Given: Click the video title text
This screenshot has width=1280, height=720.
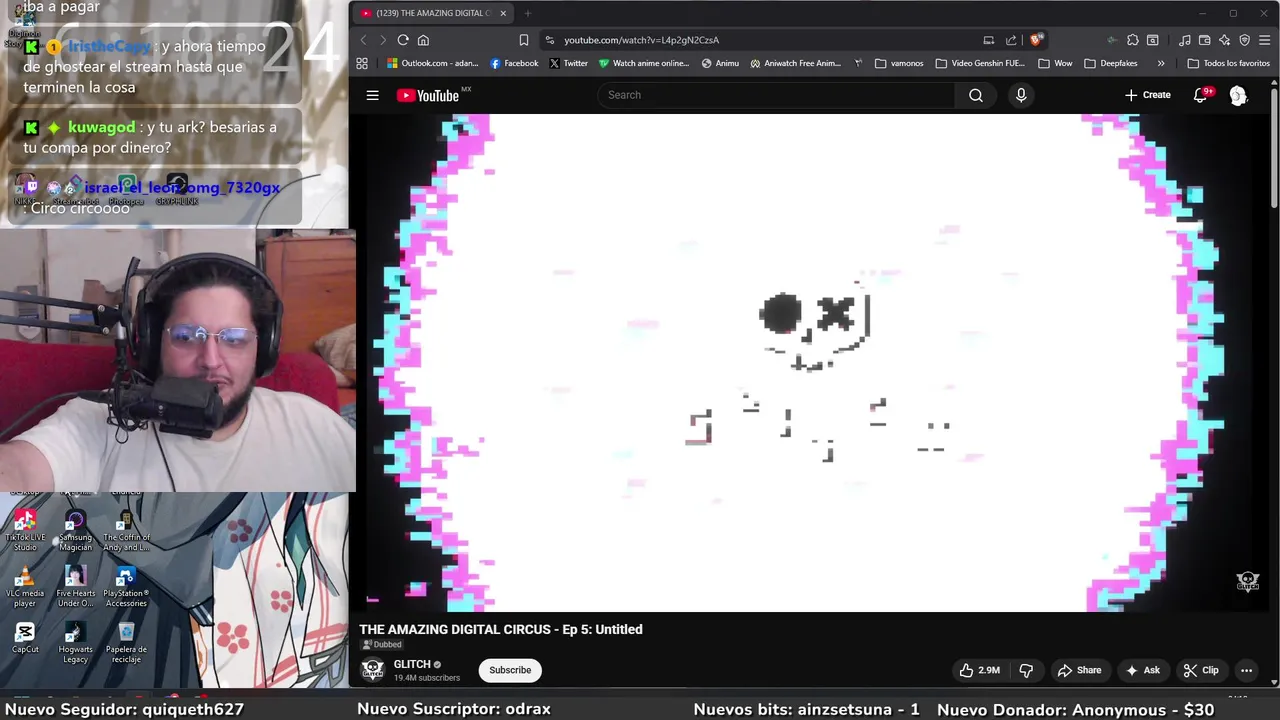Looking at the screenshot, I should 501,629.
